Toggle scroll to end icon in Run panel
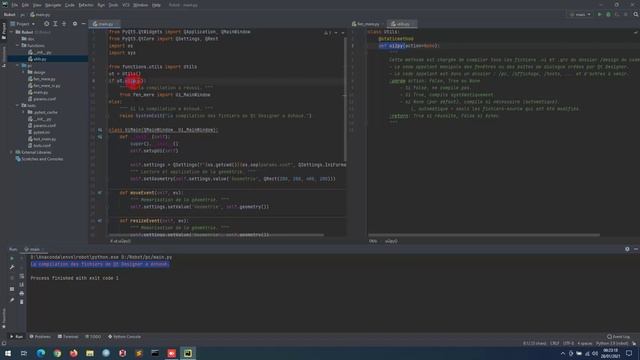 point(22,284)
